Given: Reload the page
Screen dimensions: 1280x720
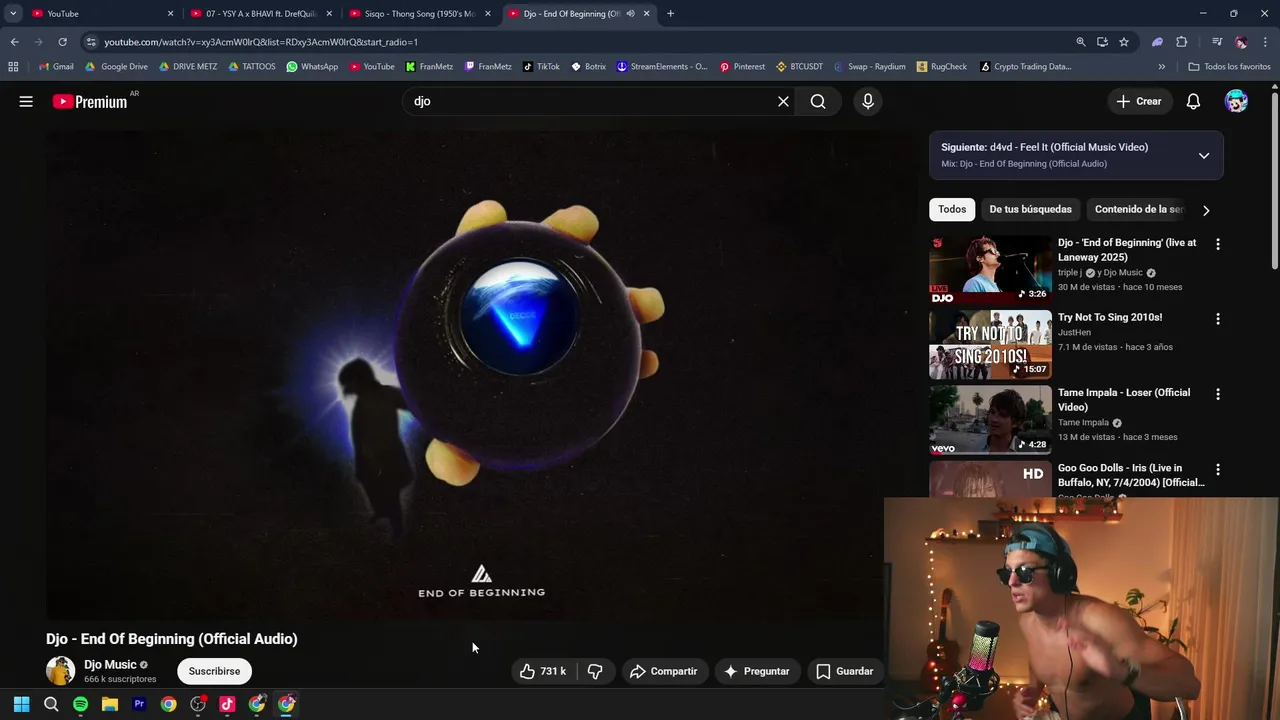Looking at the screenshot, I should point(62,42).
